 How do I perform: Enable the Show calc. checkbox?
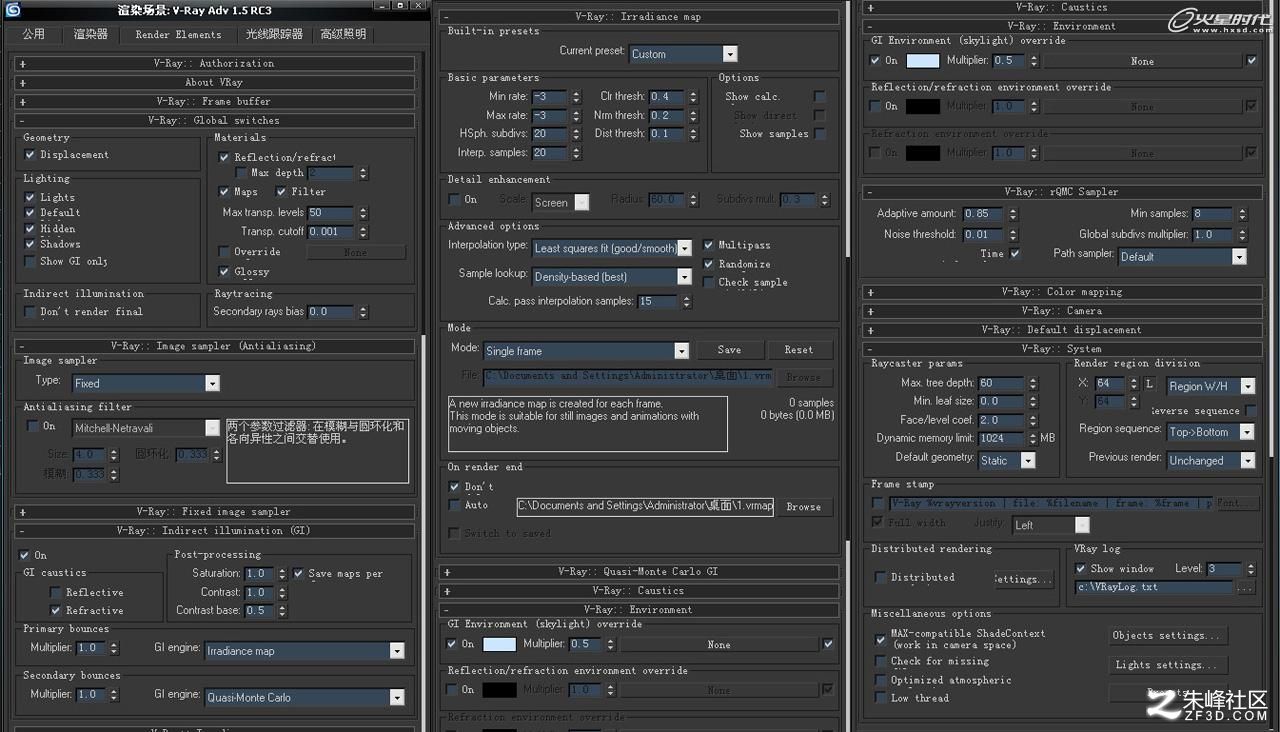820,97
